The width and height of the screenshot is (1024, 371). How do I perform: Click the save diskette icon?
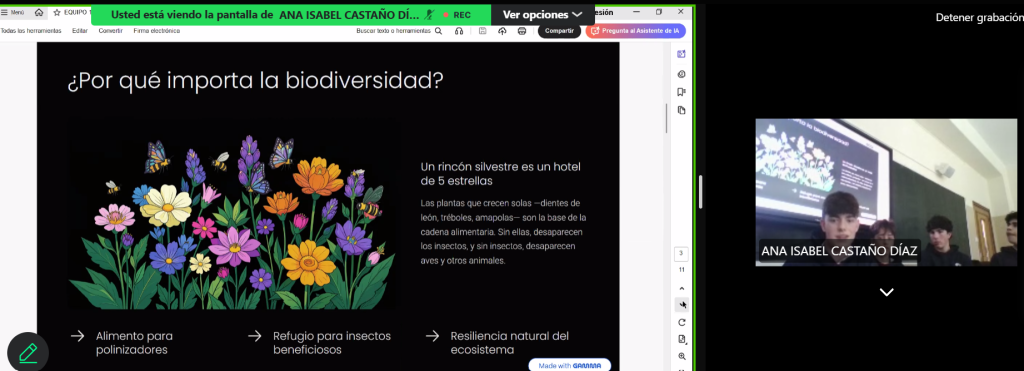pyautogui.click(x=483, y=31)
